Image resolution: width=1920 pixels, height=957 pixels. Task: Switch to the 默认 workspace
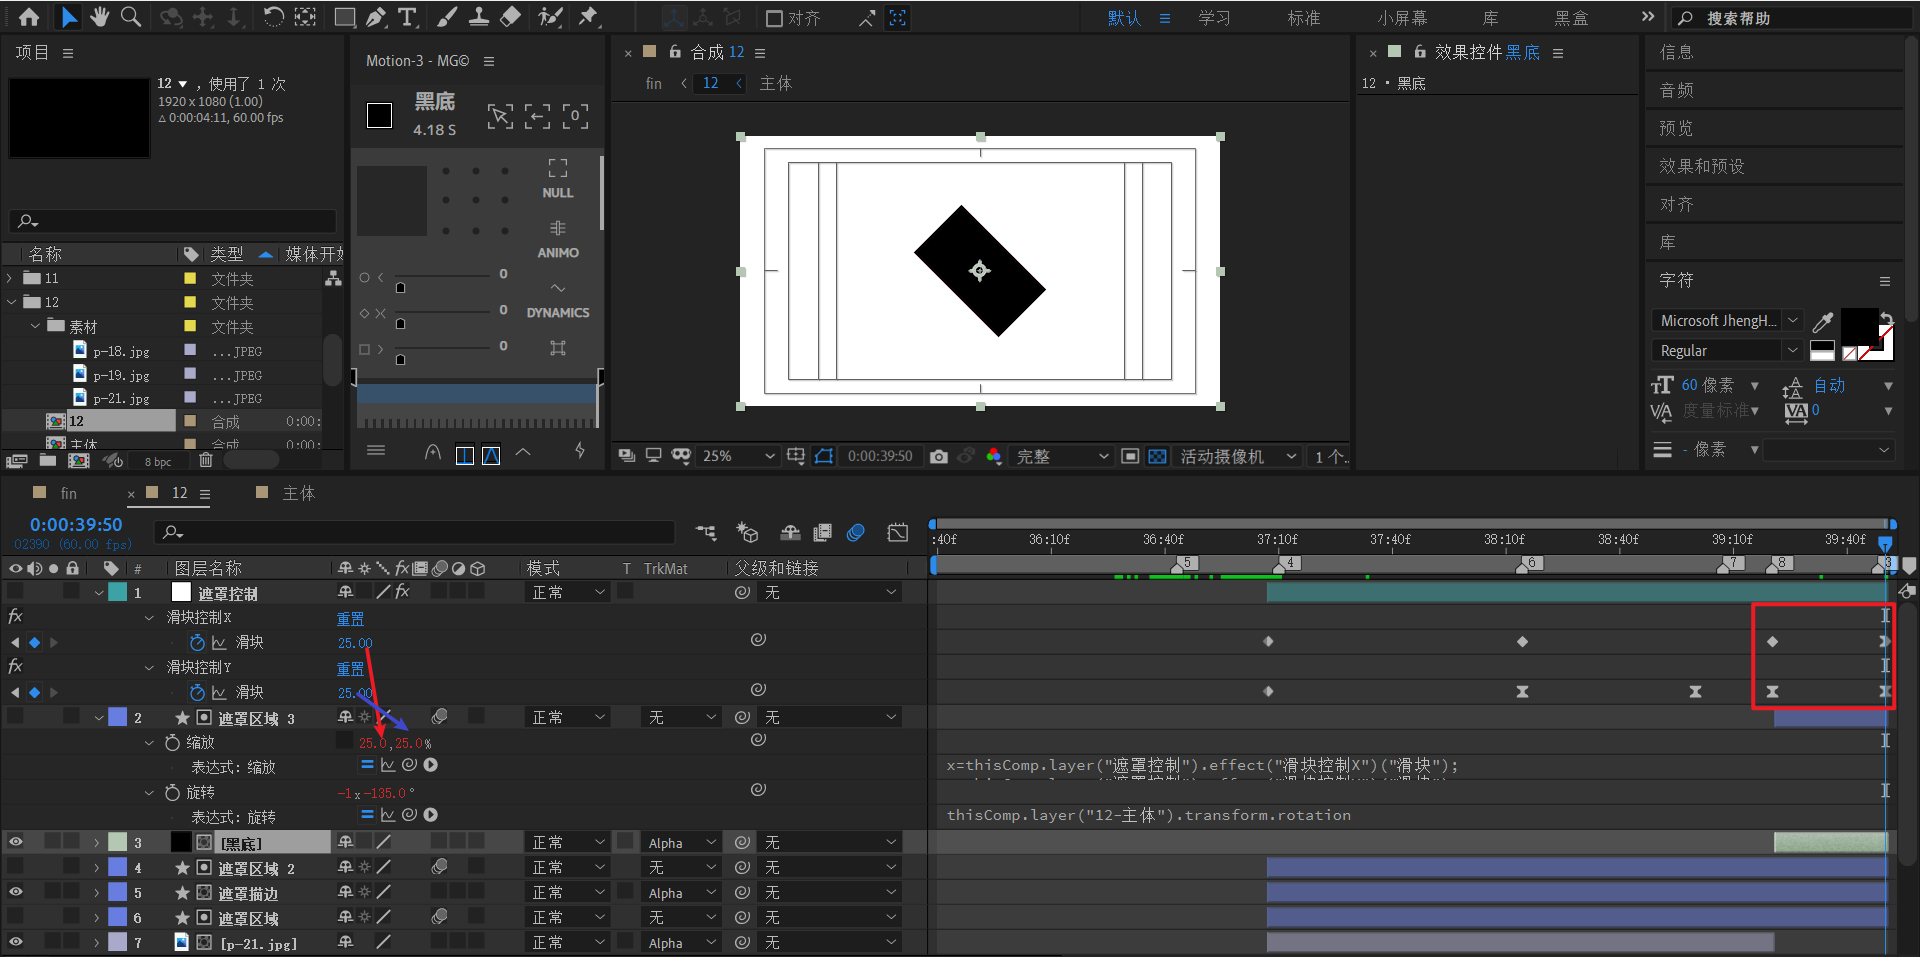click(x=1124, y=18)
